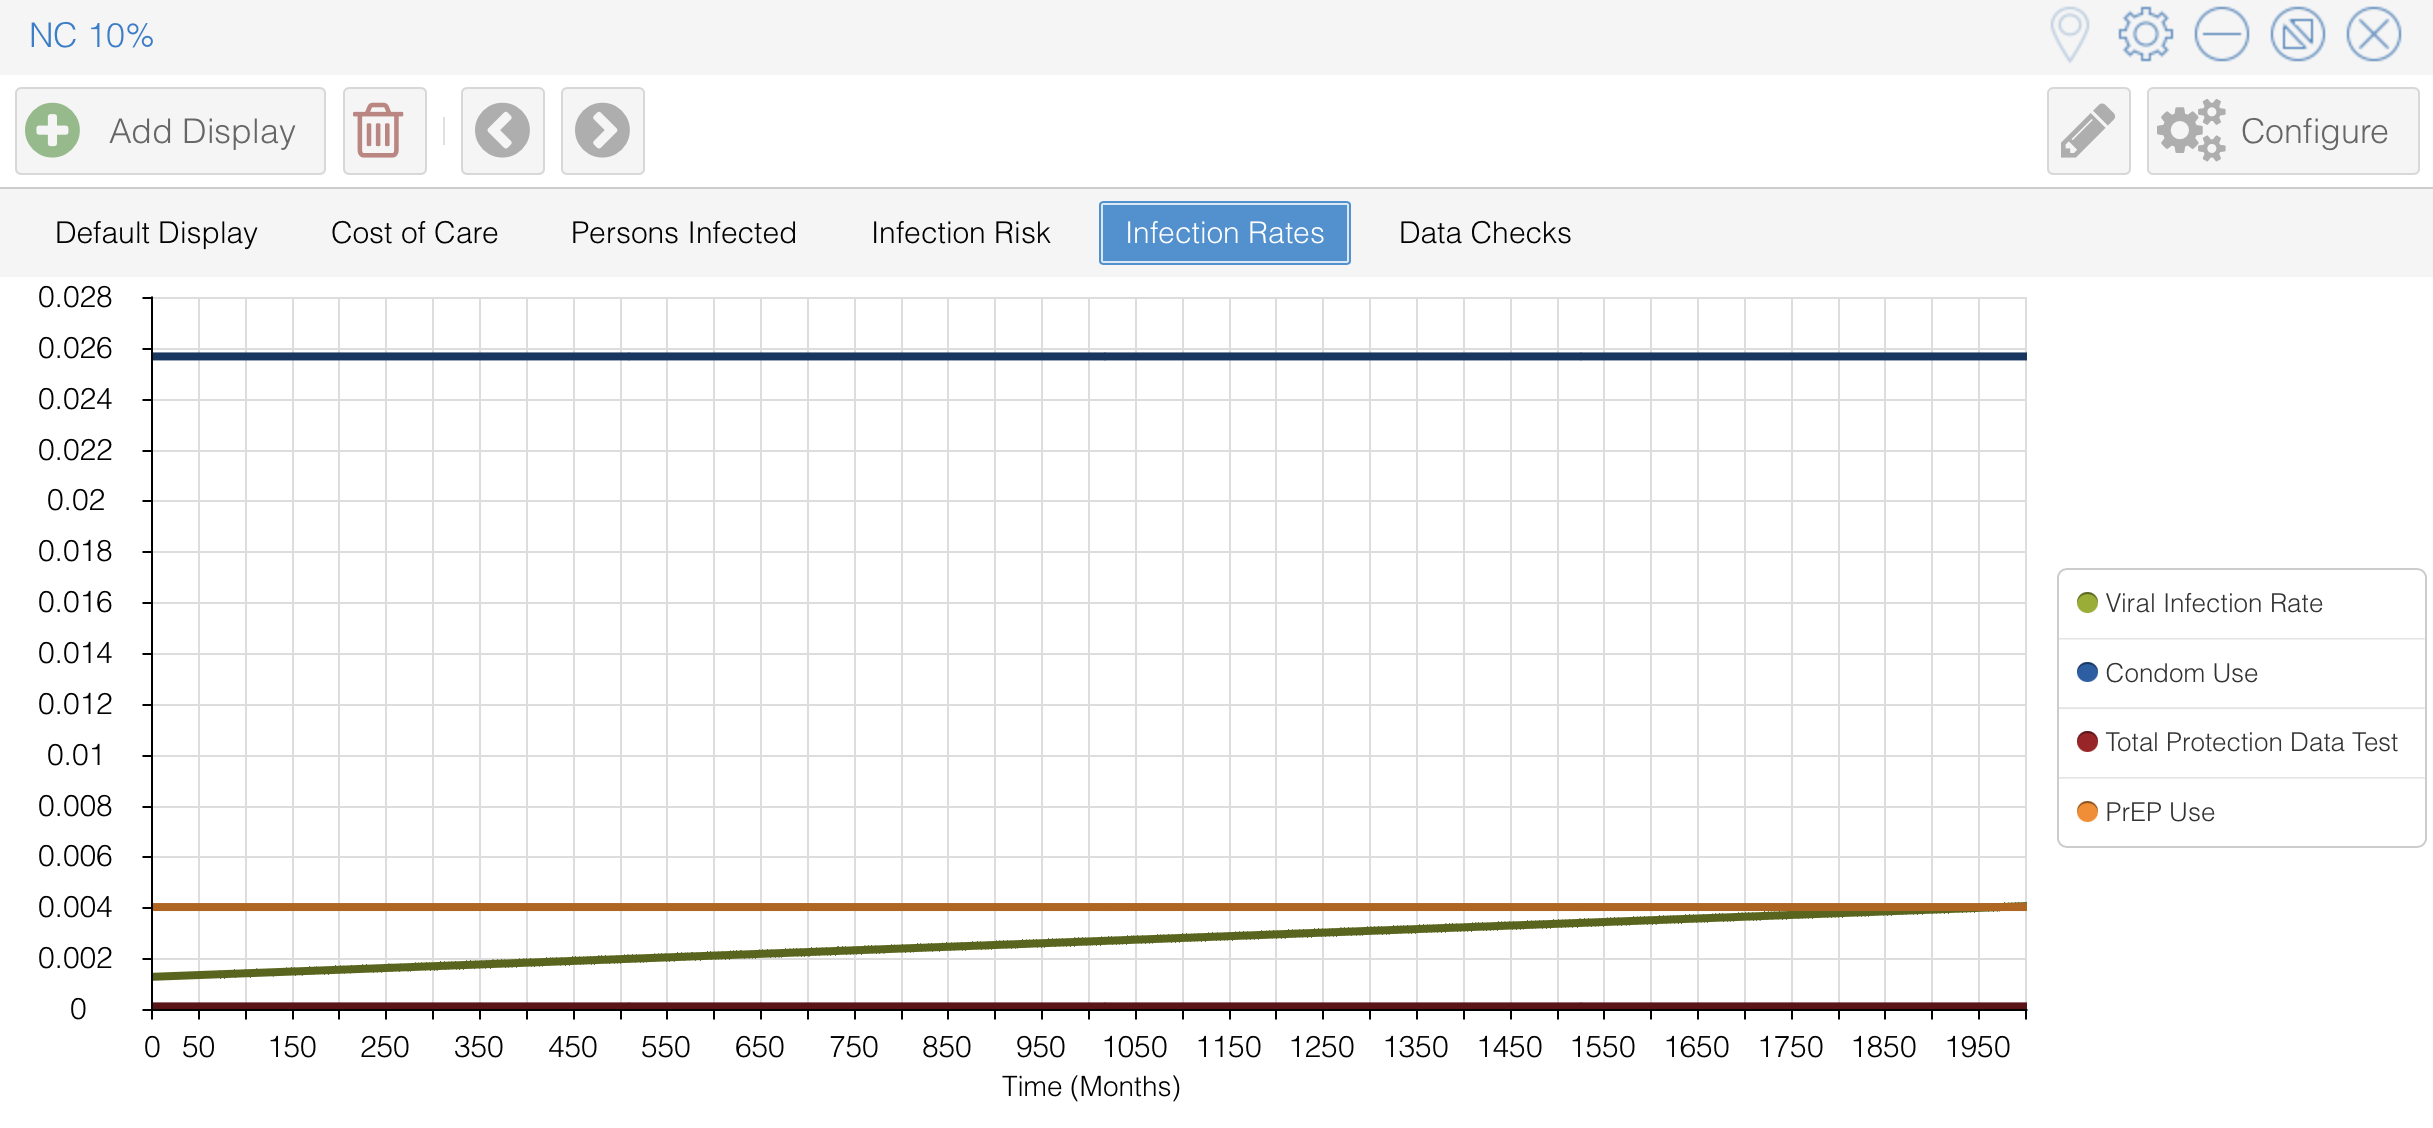2433x1128 pixels.
Task: Click the blue Condom Use color dot
Action: pos(2086,672)
